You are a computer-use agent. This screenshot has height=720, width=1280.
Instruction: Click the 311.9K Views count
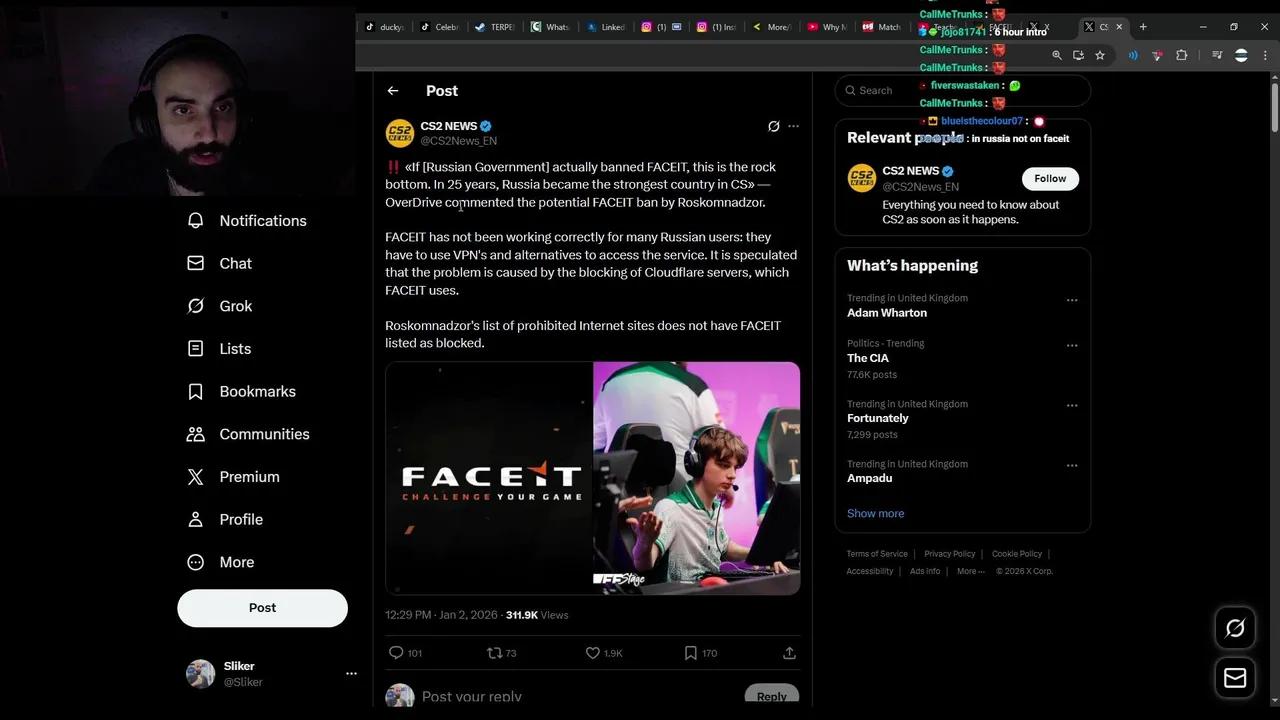click(537, 615)
